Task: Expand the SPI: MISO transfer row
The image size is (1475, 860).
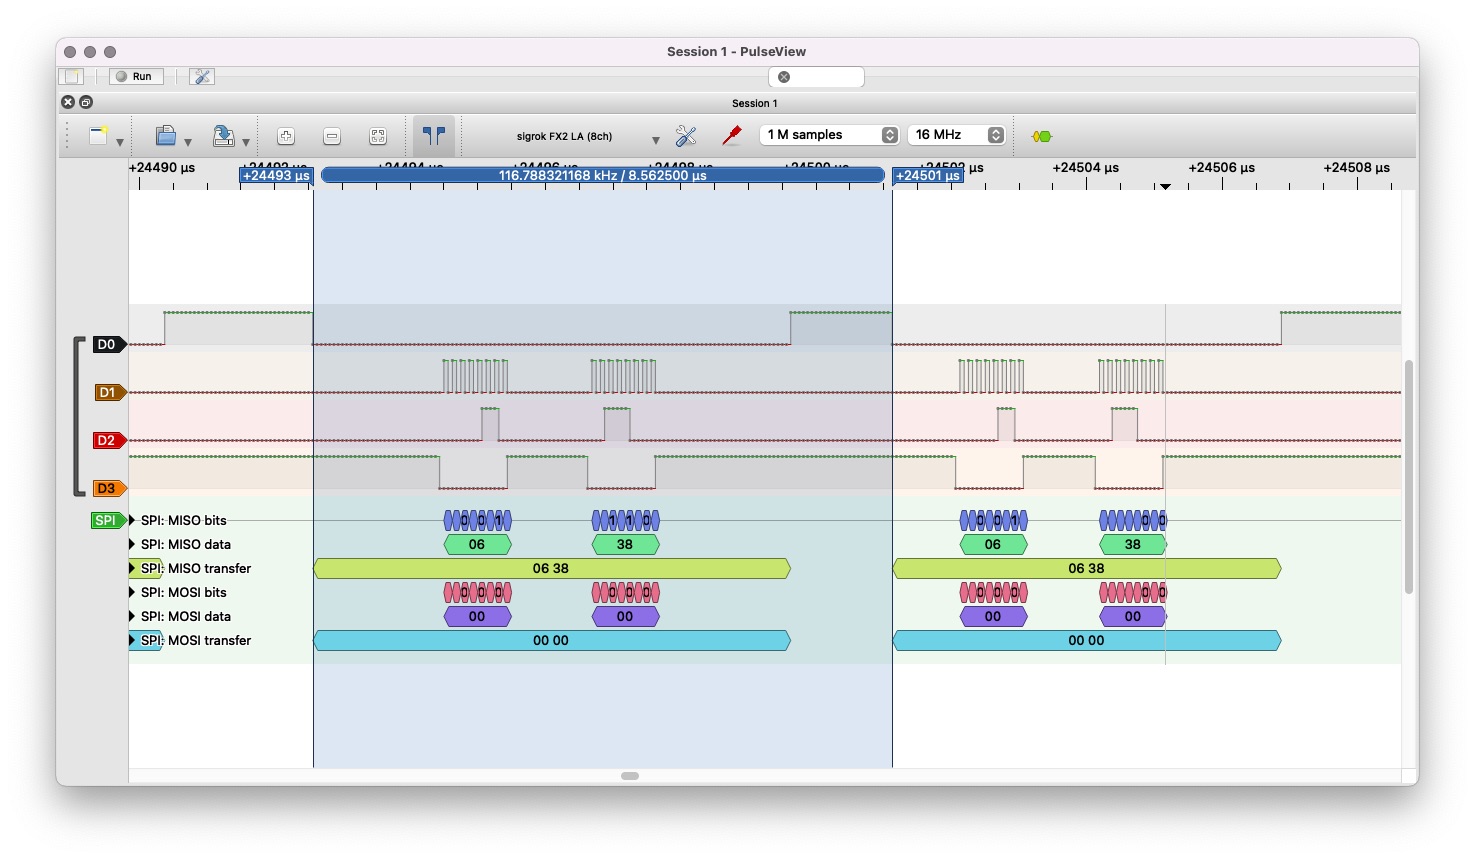Action: pos(132,568)
